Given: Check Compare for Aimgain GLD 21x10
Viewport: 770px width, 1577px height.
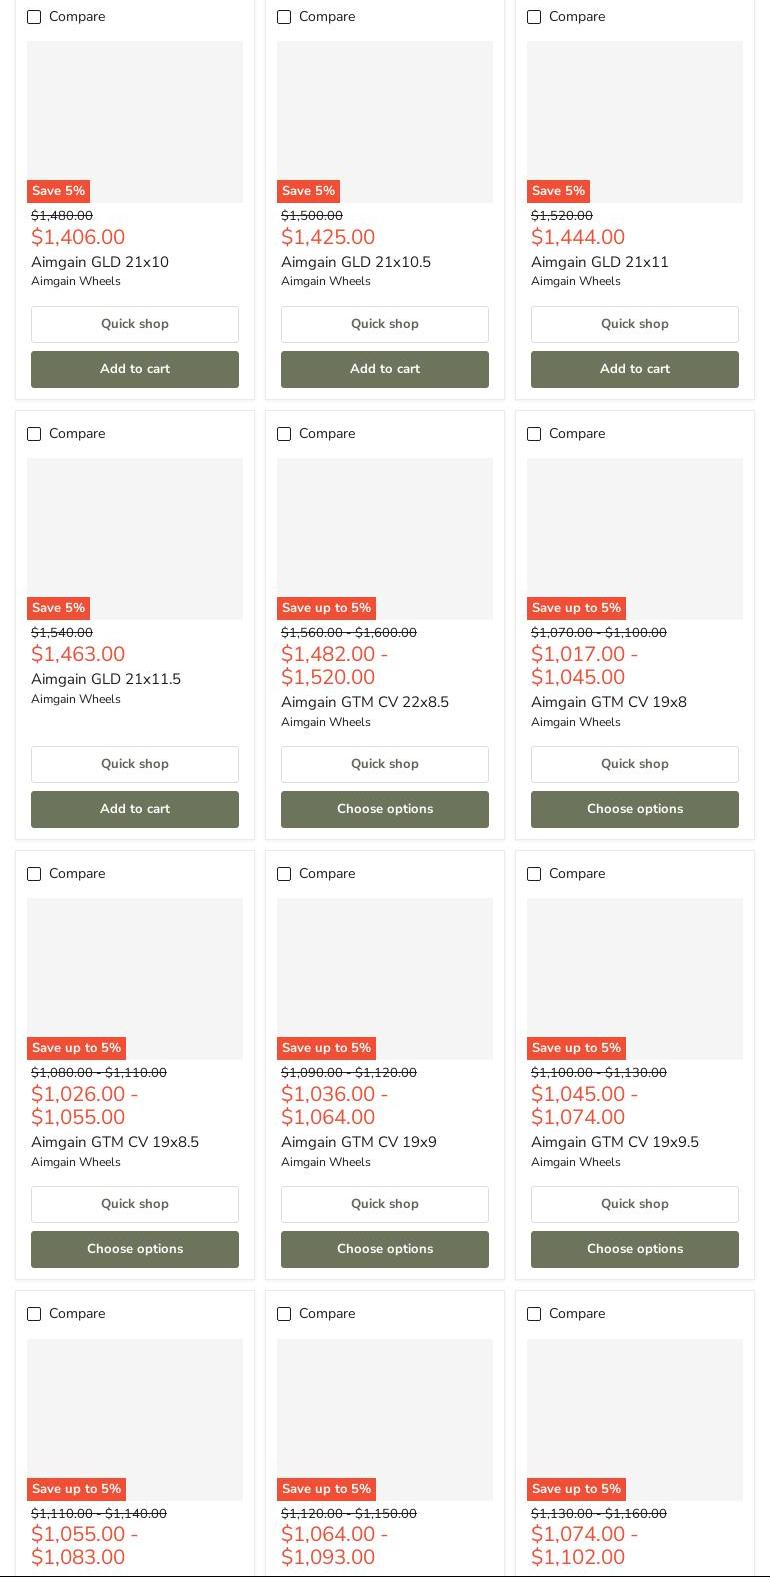Looking at the screenshot, I should [x=34, y=17].
